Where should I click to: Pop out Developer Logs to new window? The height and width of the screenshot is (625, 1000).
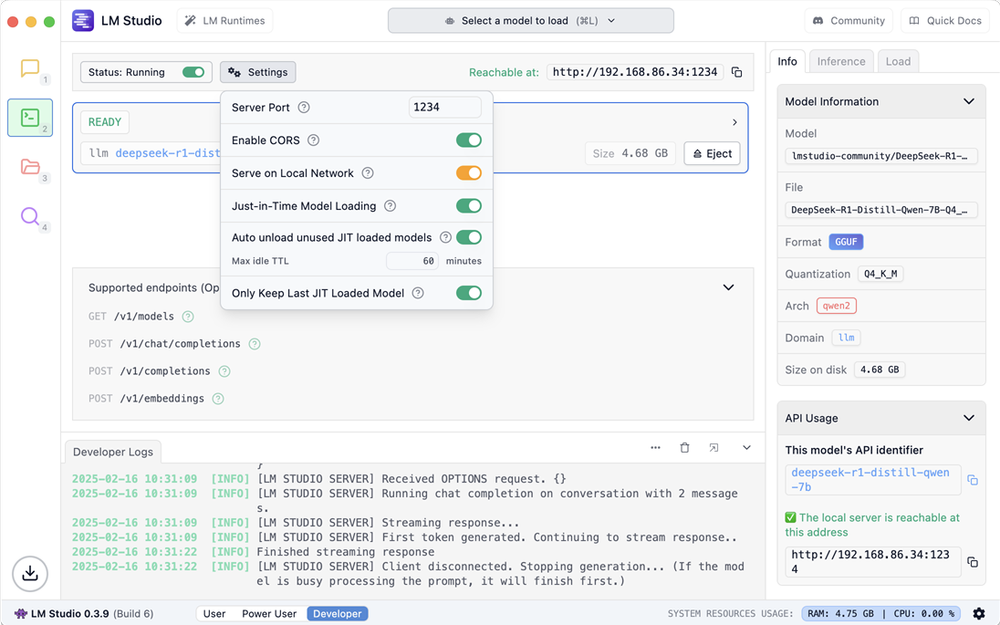tap(714, 448)
